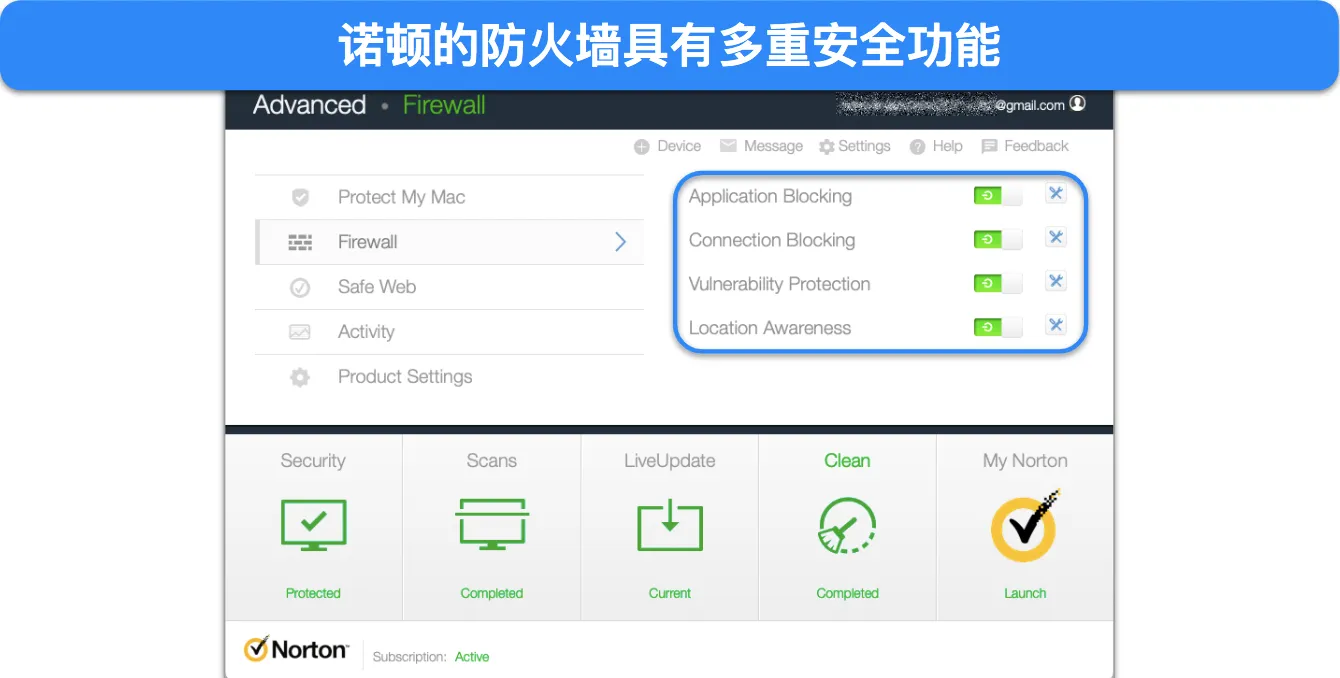Click Completed status under Clean
This screenshot has height=678, width=1340.
tap(847, 593)
